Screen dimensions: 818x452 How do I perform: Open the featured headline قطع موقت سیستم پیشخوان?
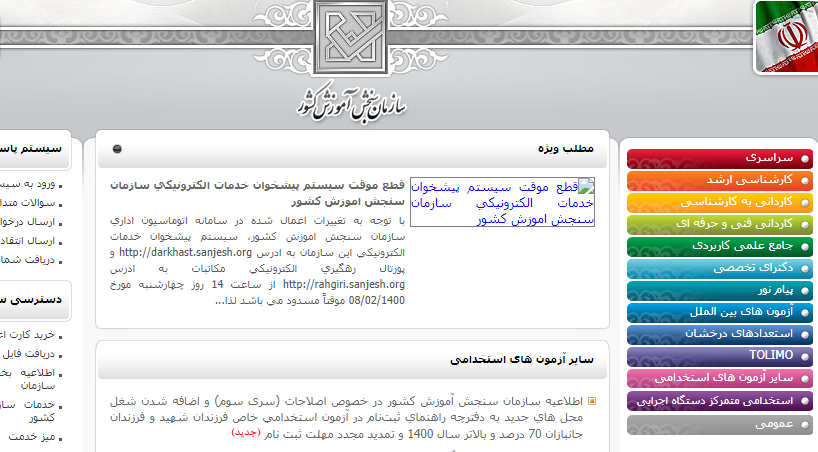point(257,193)
